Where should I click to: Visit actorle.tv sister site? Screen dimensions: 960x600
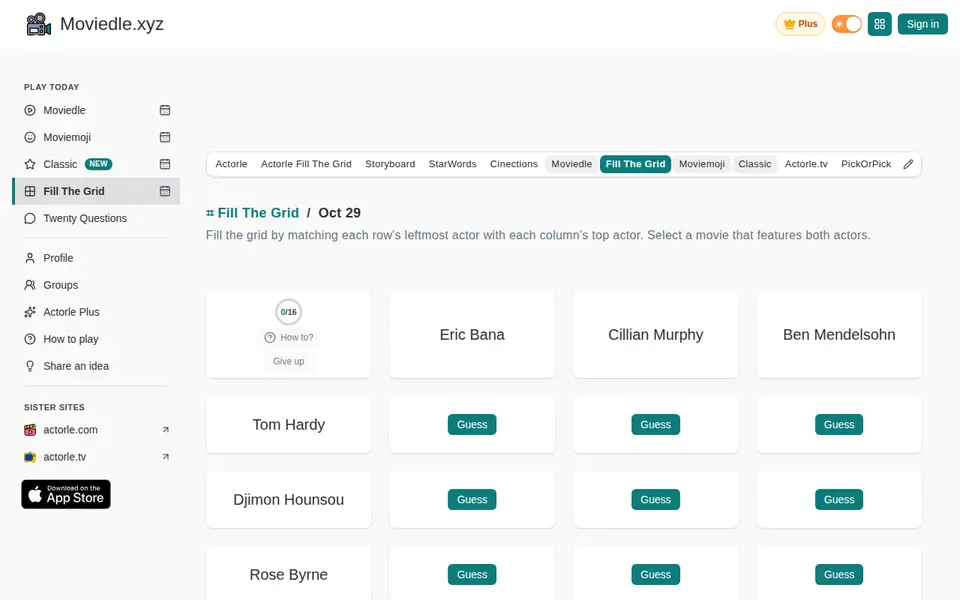pos(64,457)
